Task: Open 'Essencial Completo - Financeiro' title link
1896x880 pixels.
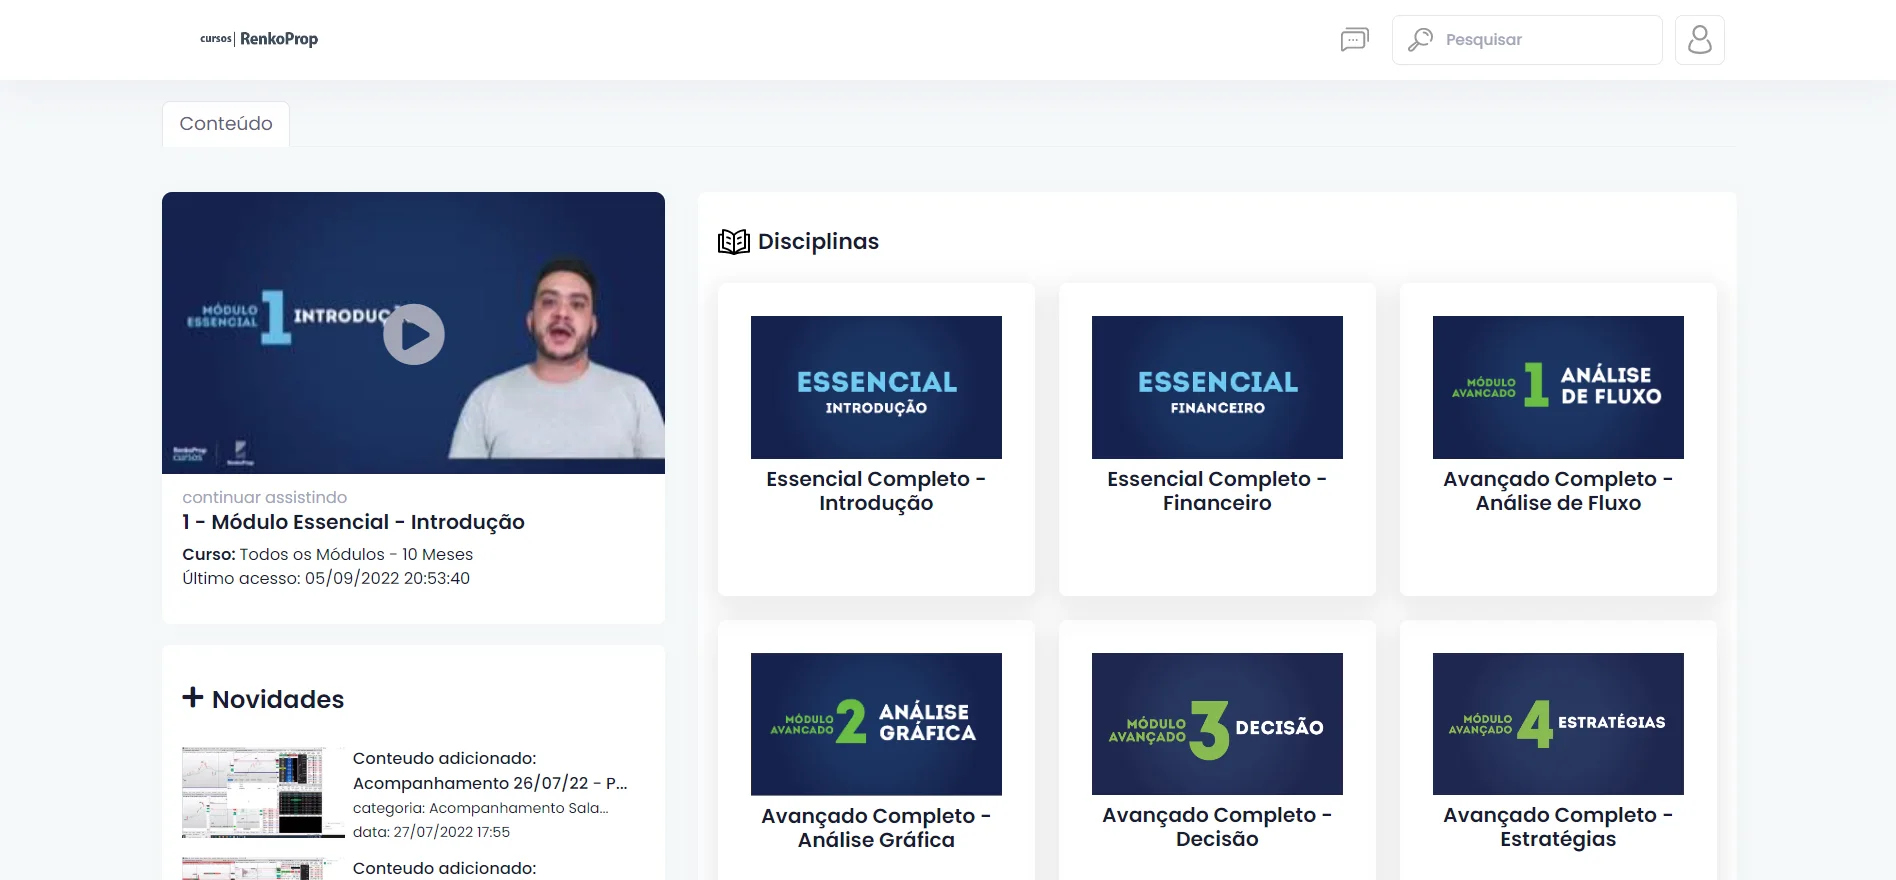Action: click(x=1217, y=491)
